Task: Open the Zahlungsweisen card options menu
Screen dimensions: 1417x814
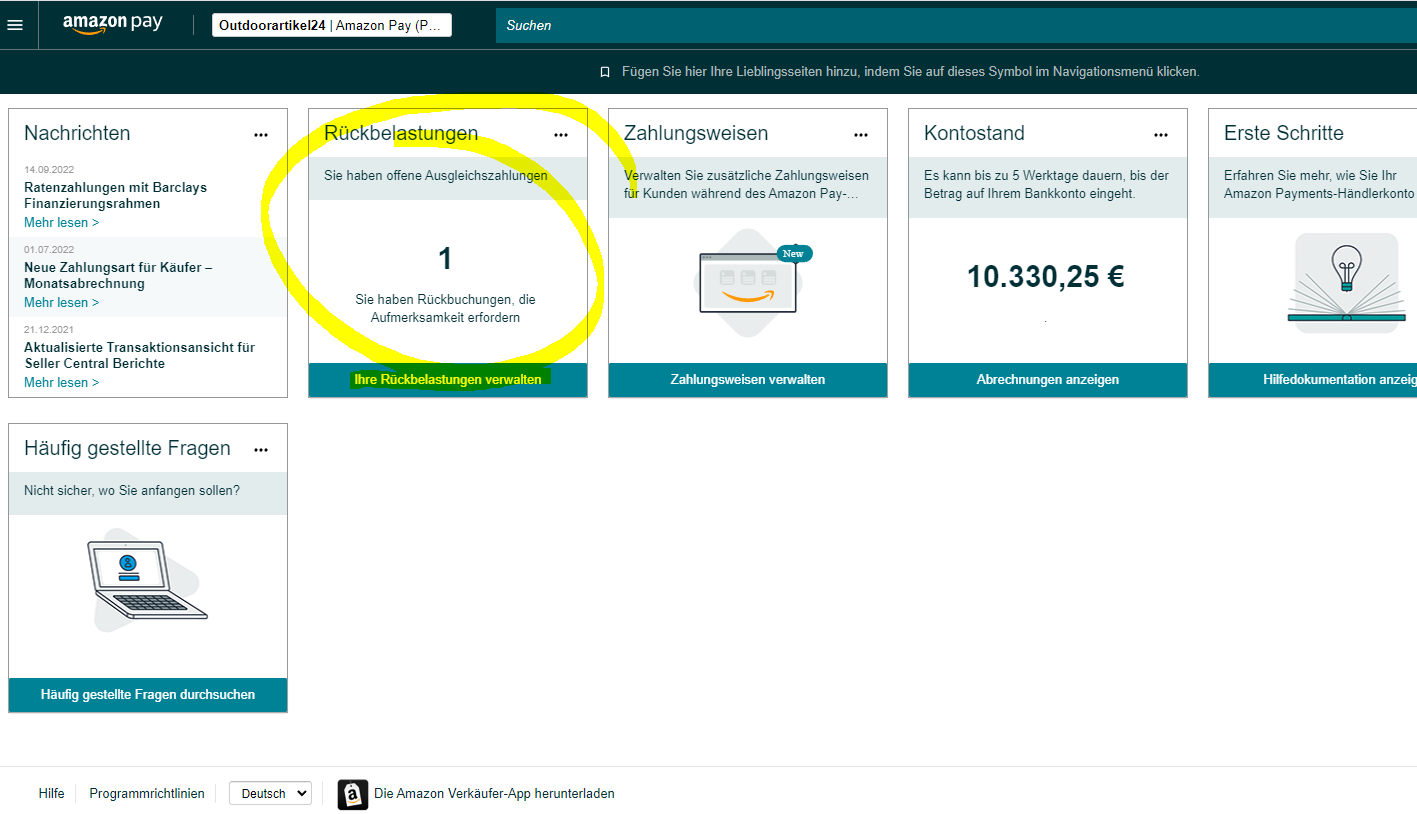Action: pos(861,134)
